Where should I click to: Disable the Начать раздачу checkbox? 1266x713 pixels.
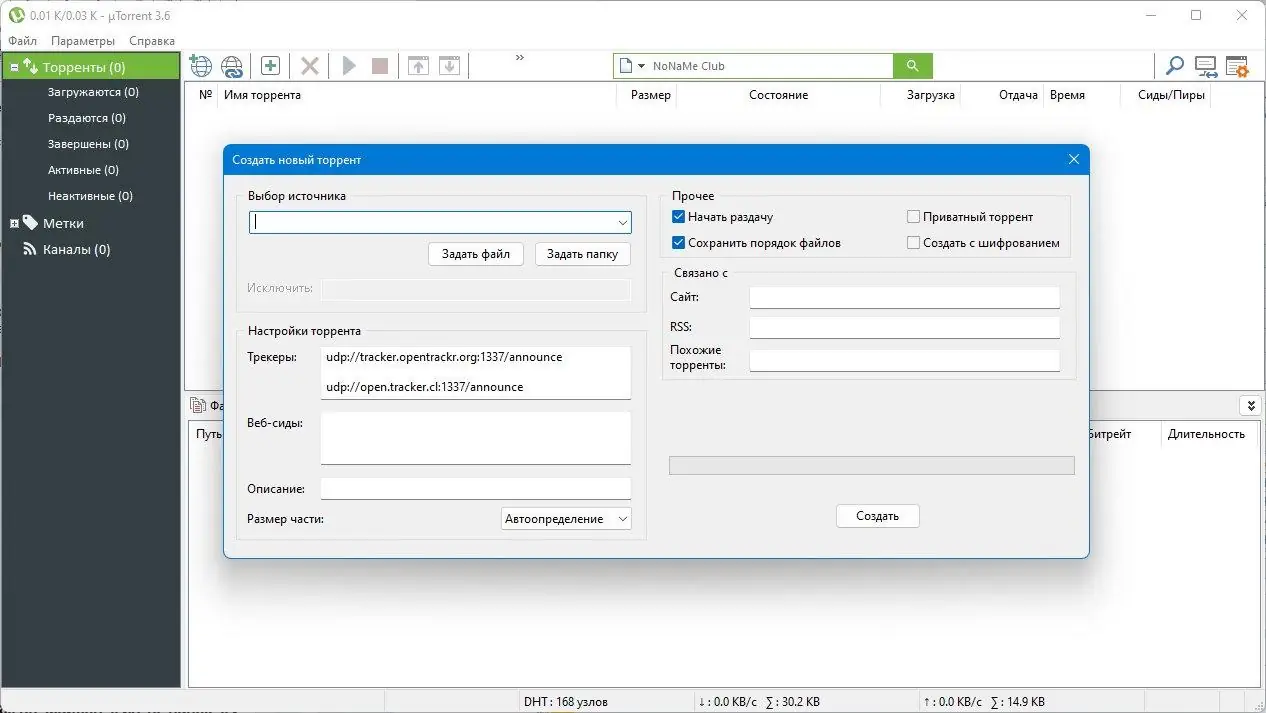pyautogui.click(x=678, y=216)
